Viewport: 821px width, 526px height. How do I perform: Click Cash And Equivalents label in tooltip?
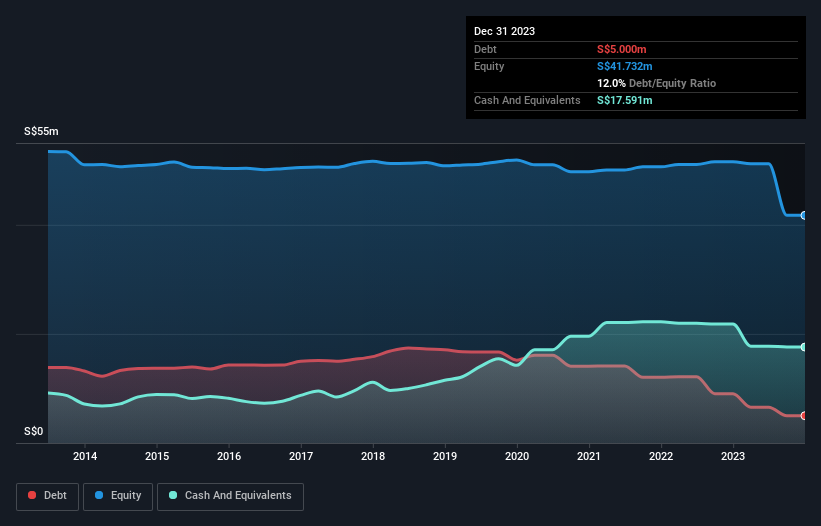pos(527,100)
